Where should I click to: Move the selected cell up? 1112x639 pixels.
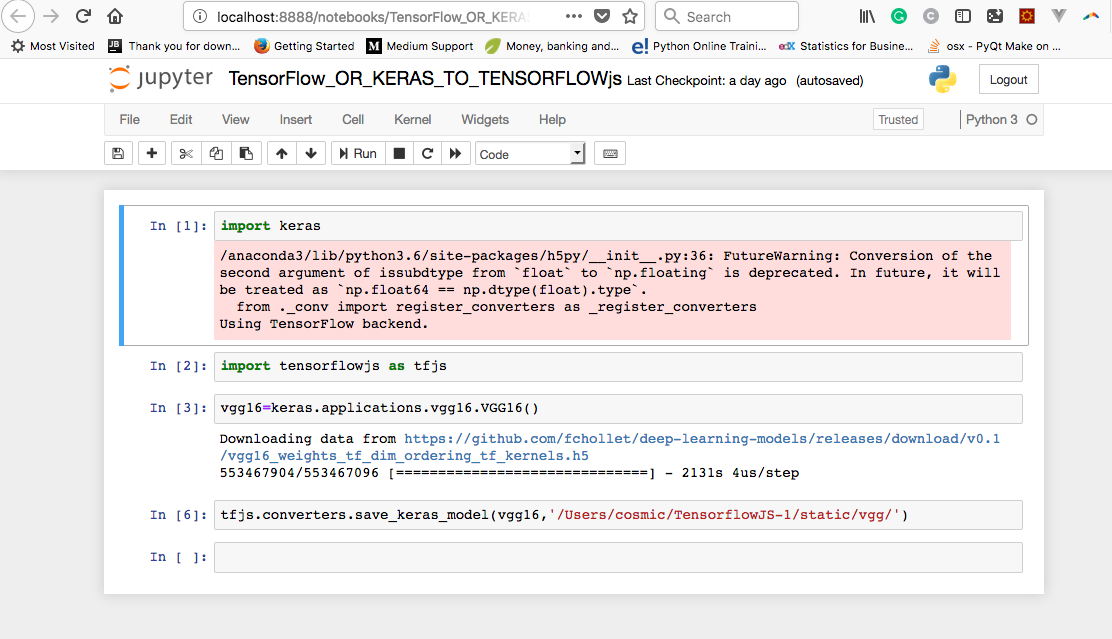(282, 153)
